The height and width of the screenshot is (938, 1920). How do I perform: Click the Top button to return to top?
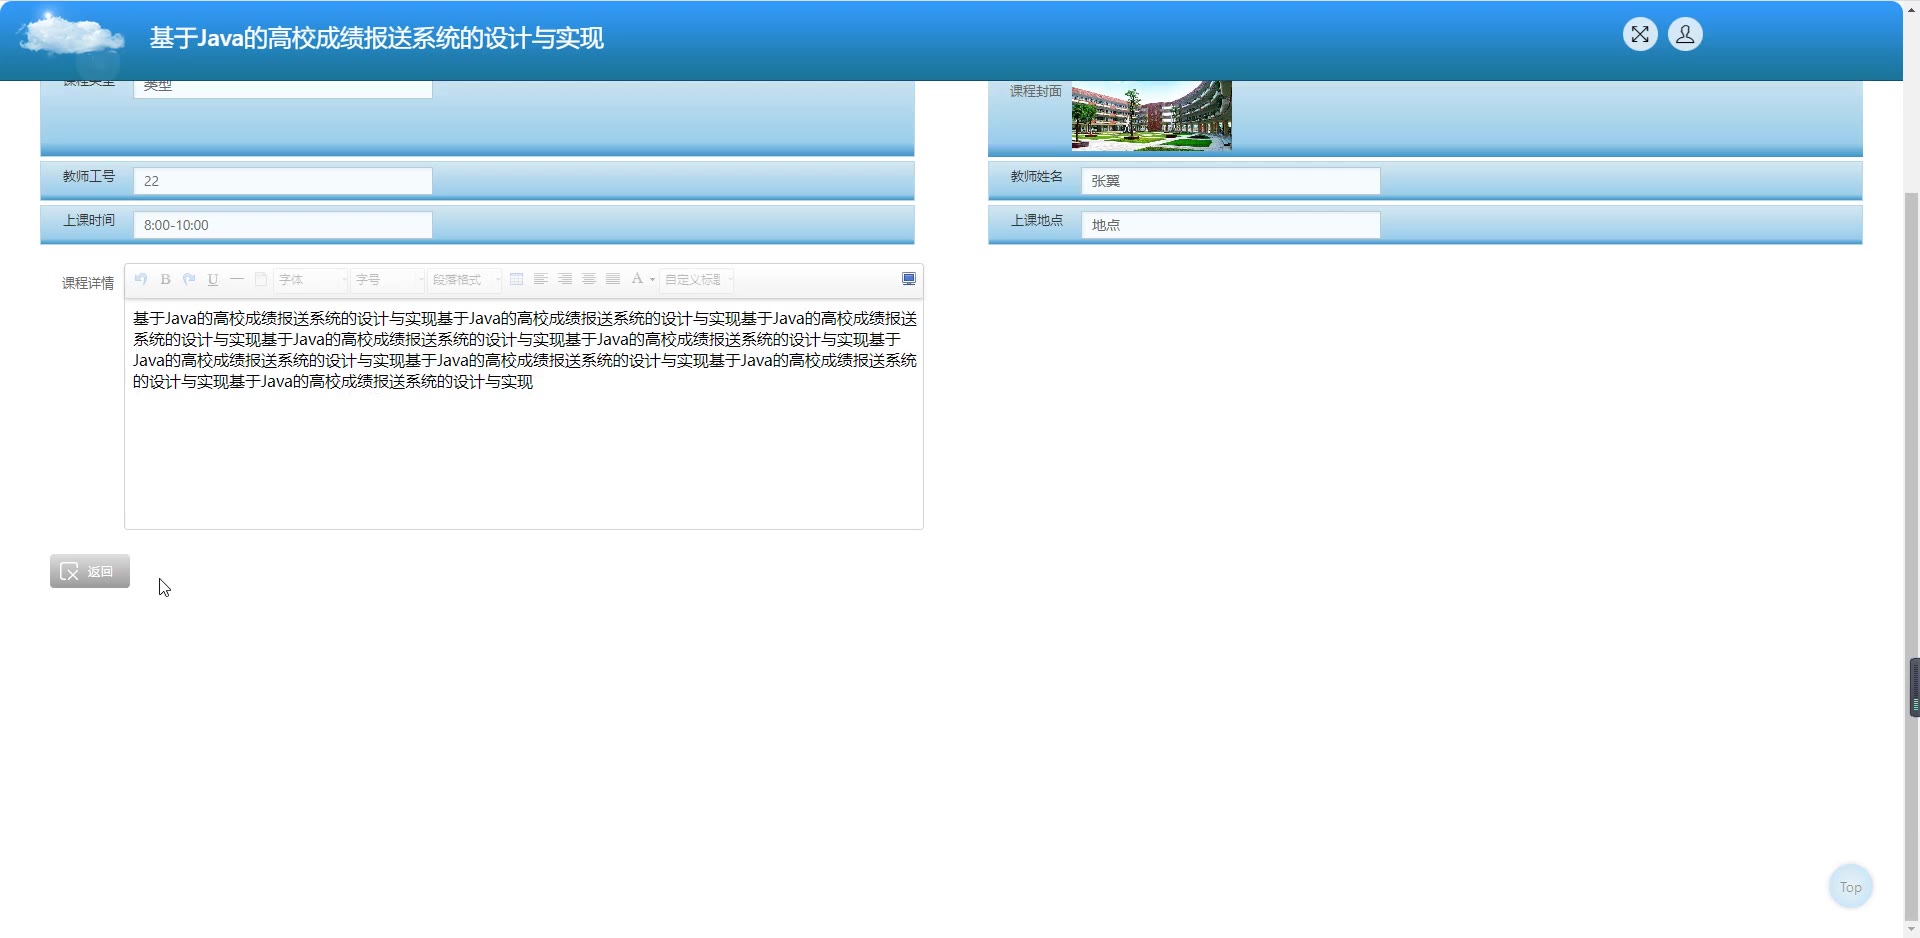[1851, 887]
